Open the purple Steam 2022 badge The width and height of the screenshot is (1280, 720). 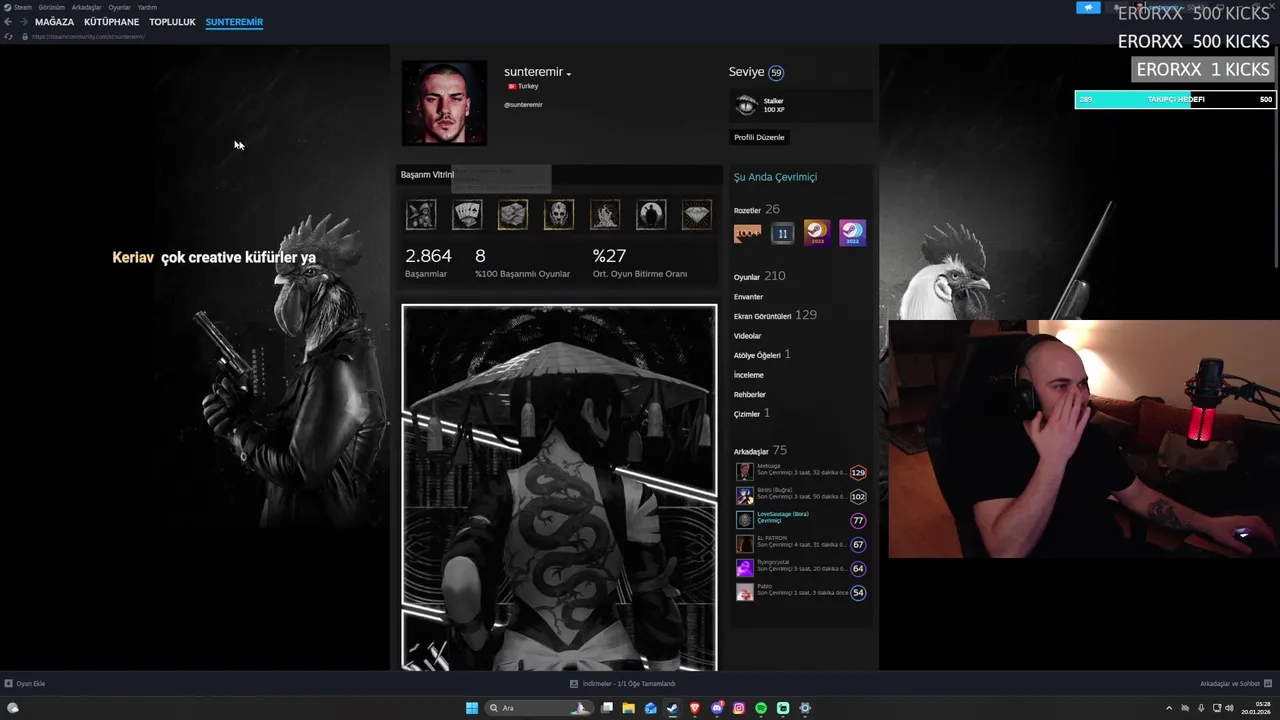pyautogui.click(x=852, y=233)
